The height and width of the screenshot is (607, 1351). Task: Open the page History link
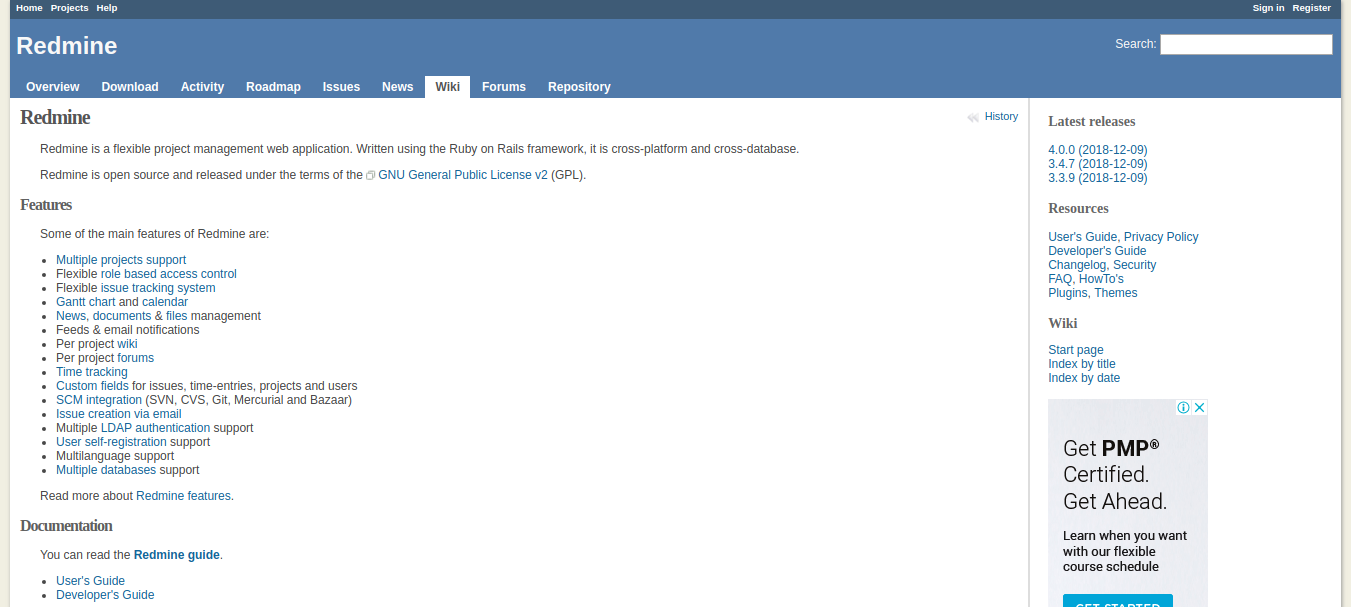pos(1001,117)
